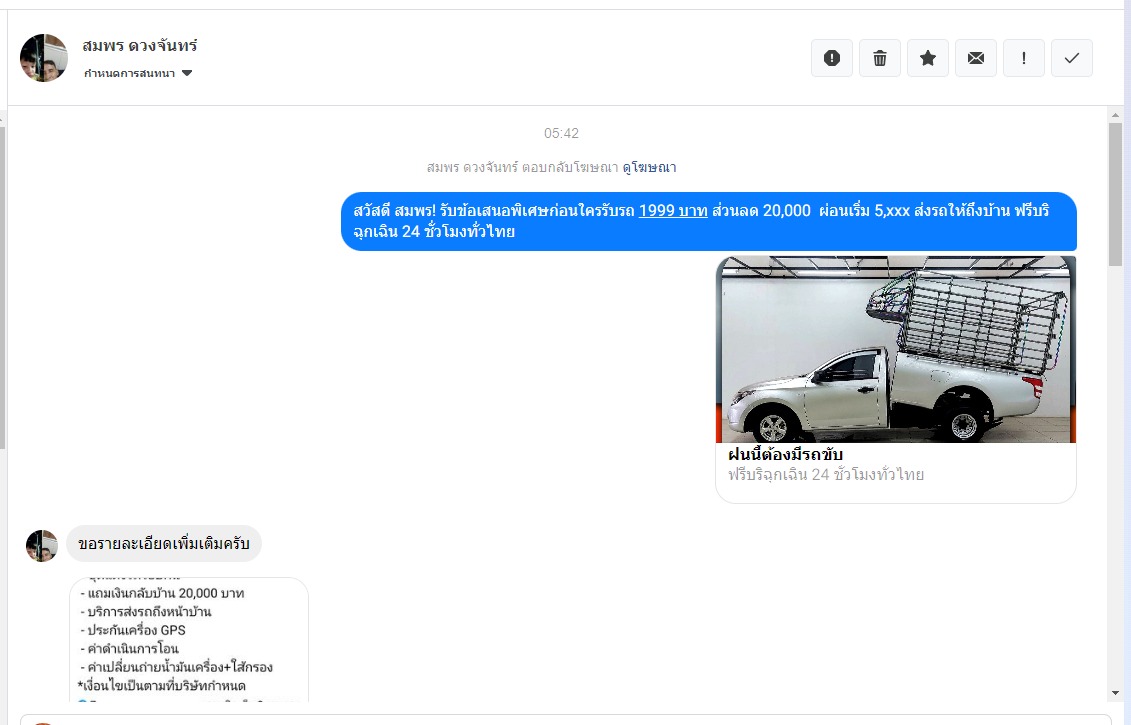The image size is (1131, 725).
Task: Click the conversation scrollbar thumb
Action: pos(1115,194)
